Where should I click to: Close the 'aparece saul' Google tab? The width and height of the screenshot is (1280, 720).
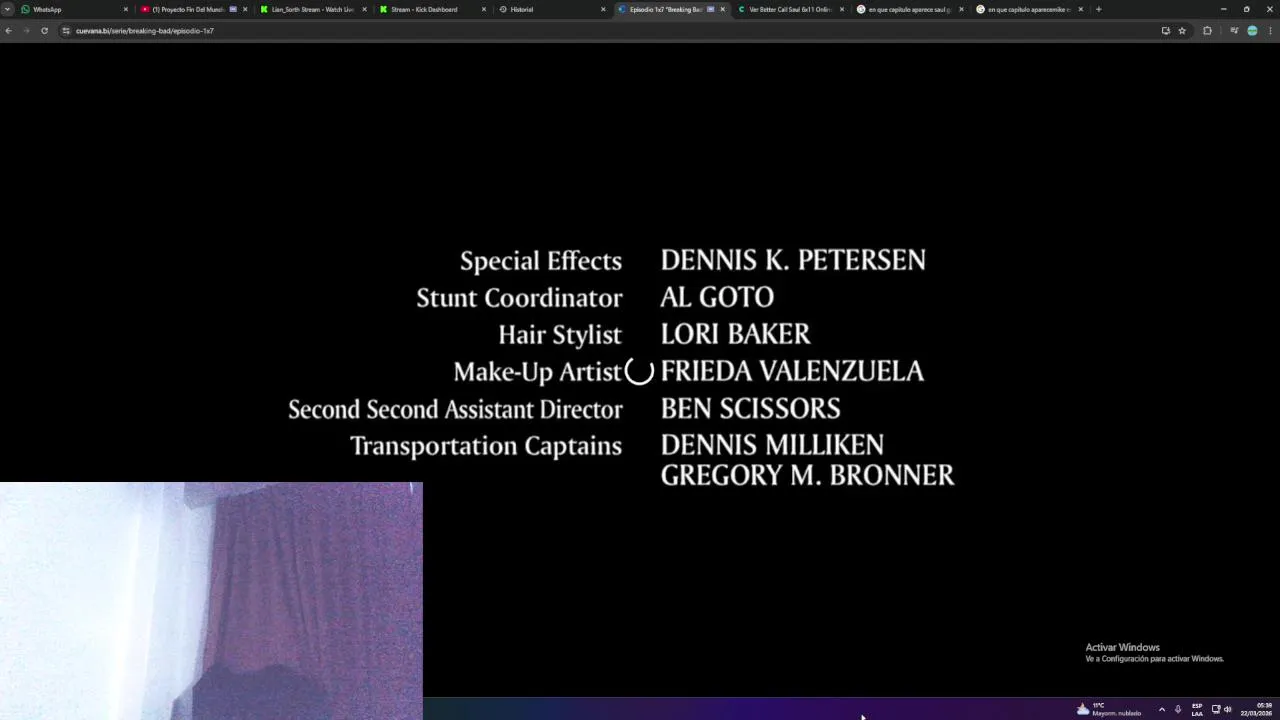coord(961,9)
